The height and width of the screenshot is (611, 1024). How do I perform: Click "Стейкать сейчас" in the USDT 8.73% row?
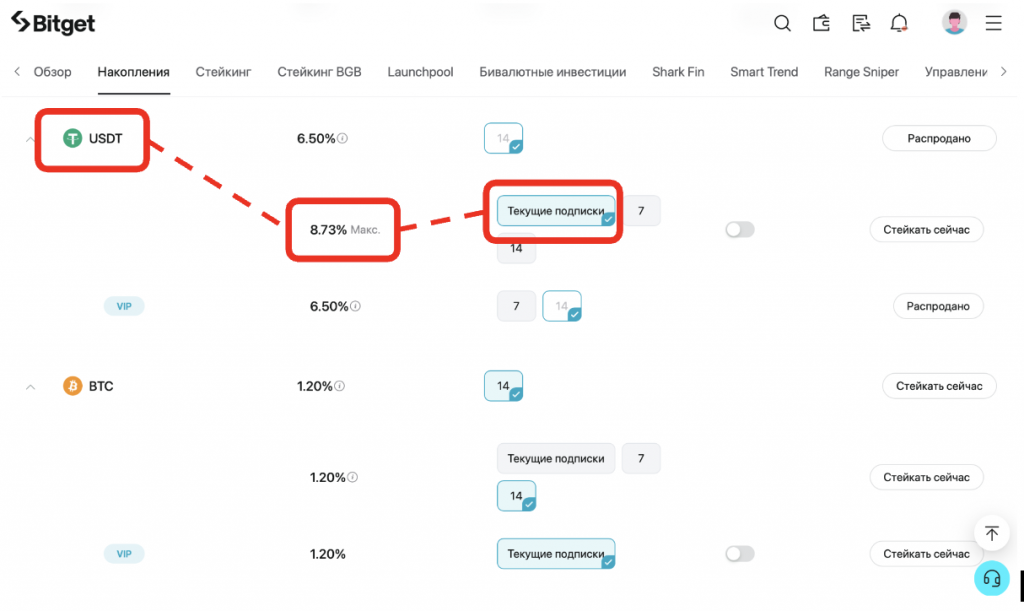926,230
